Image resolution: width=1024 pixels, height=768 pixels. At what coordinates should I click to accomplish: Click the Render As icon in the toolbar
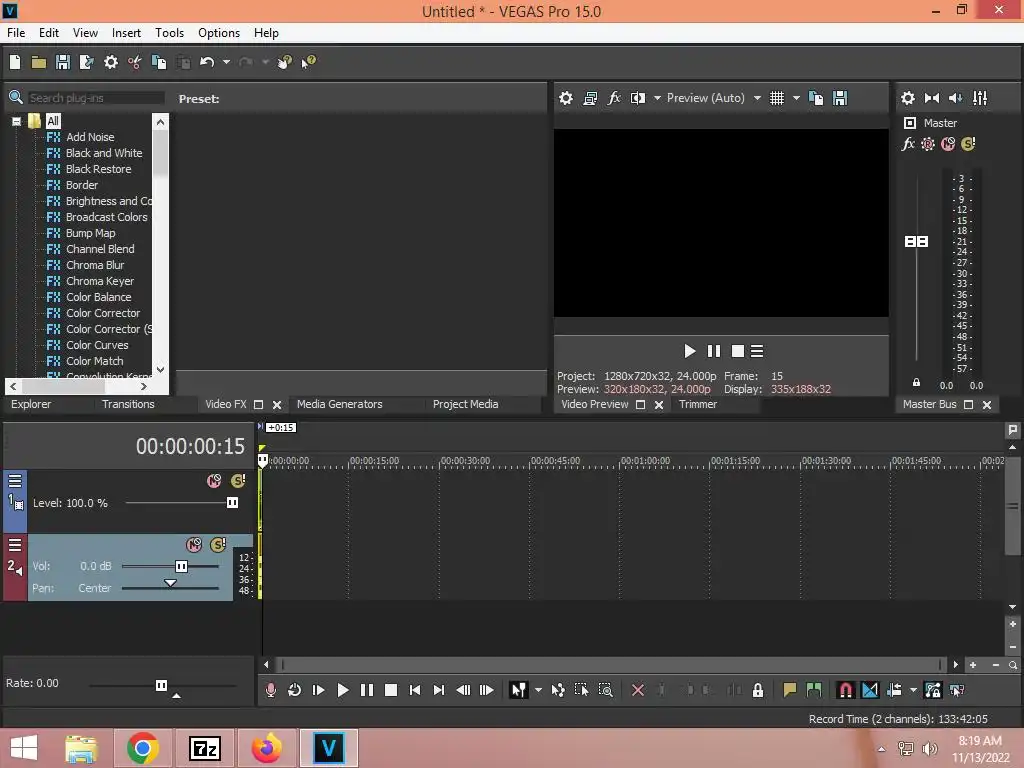[86, 62]
